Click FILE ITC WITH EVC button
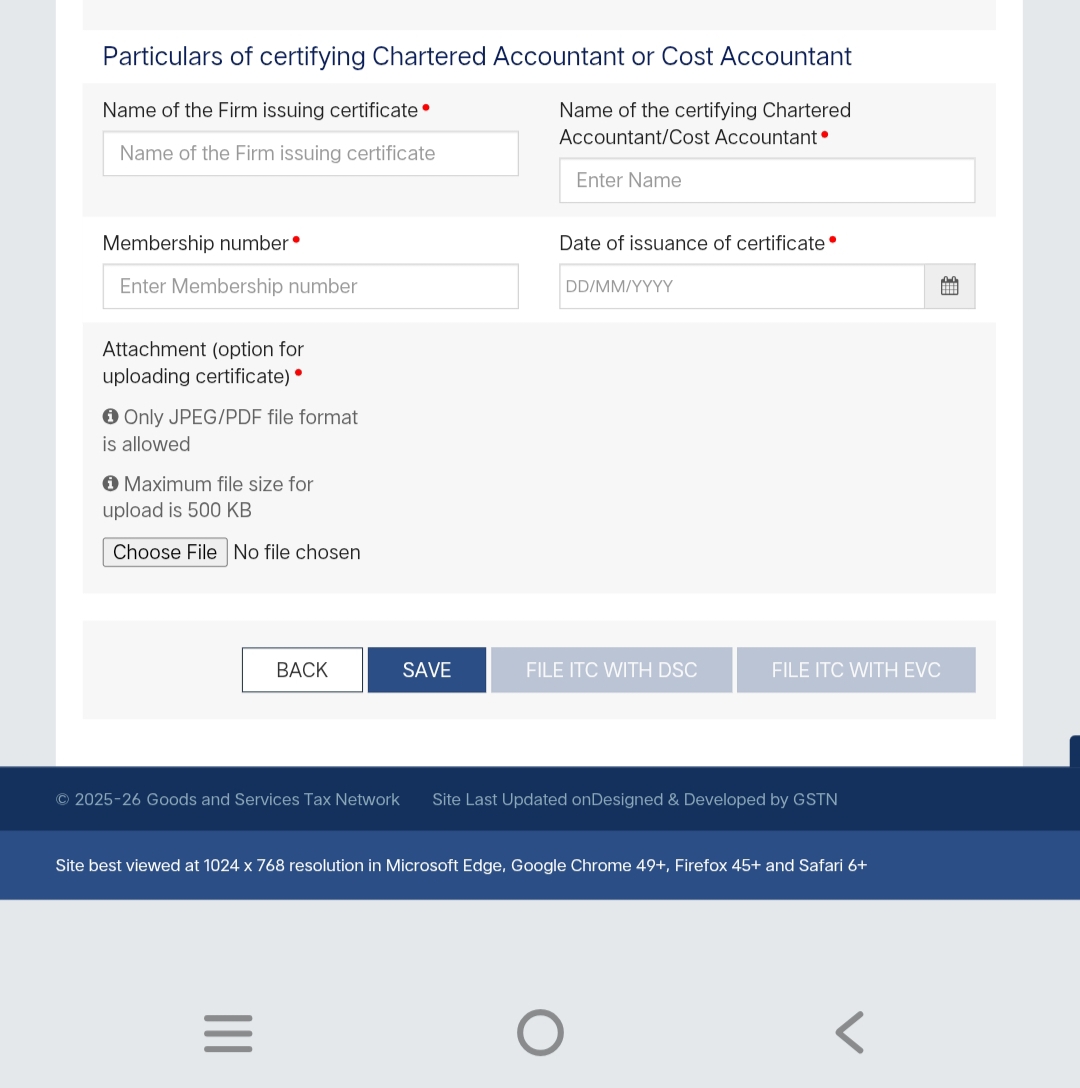This screenshot has width=1080, height=1088. 856,670
